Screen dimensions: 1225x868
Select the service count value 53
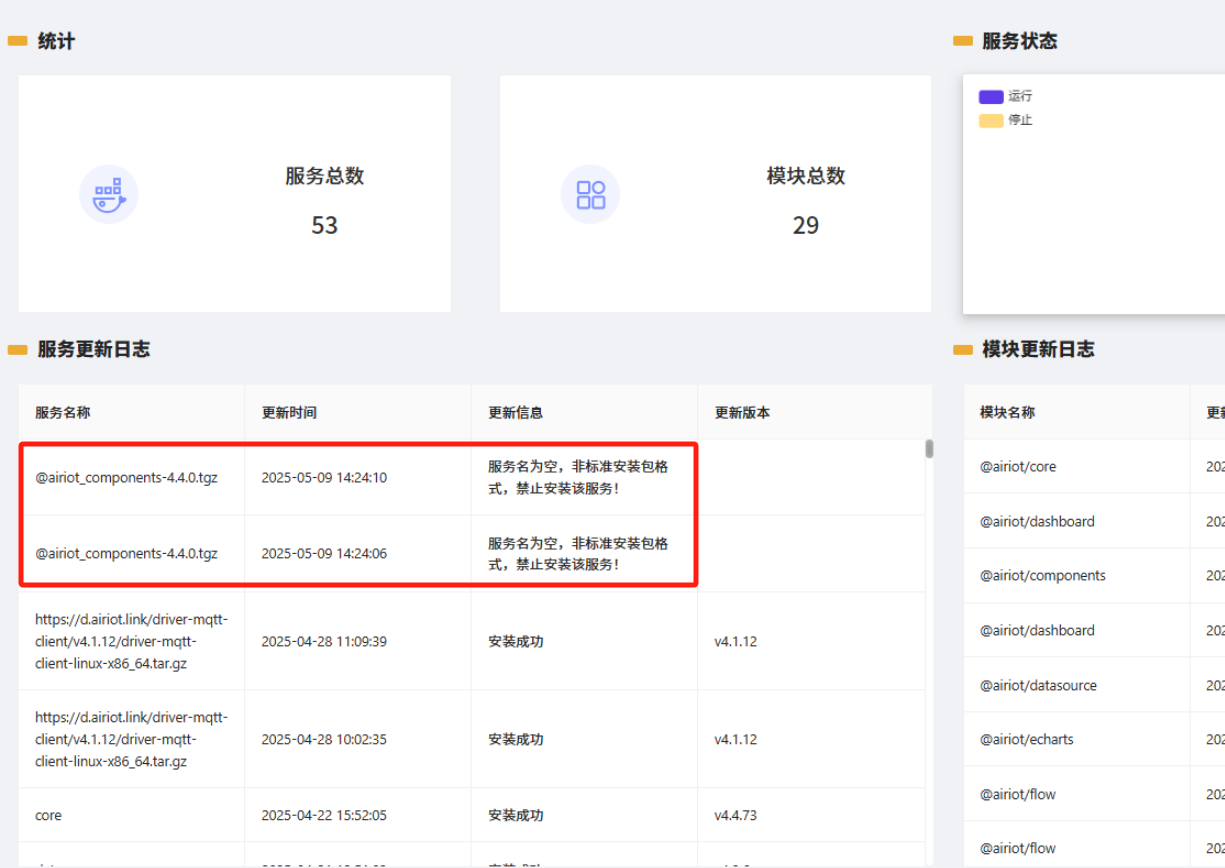pyautogui.click(x=325, y=225)
